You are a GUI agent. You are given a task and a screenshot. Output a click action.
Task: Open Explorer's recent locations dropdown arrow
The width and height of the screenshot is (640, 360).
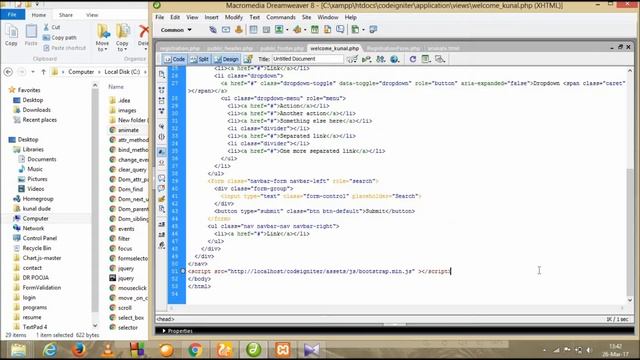33,72
